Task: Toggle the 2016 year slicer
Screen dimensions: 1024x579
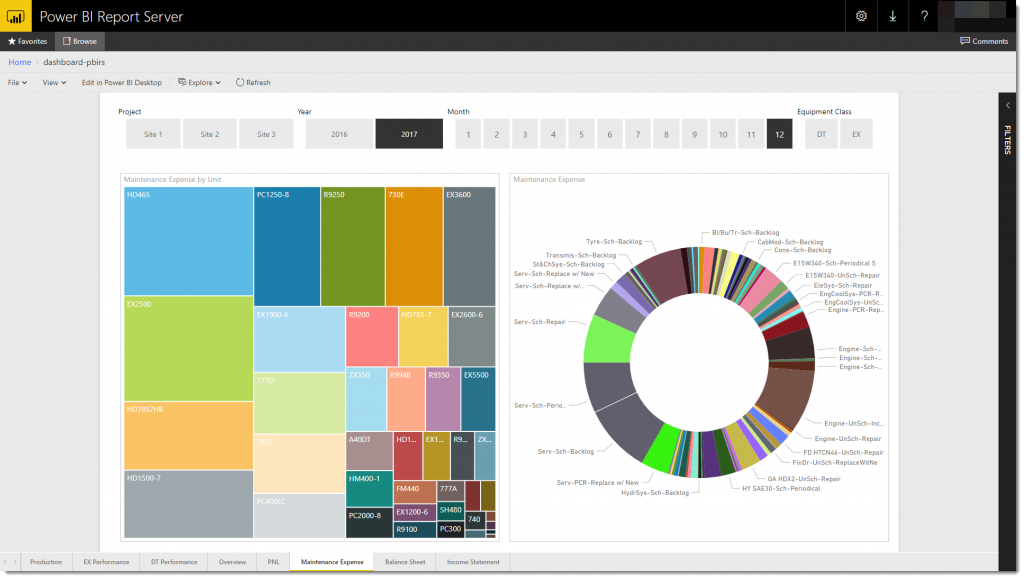Action: pos(339,134)
